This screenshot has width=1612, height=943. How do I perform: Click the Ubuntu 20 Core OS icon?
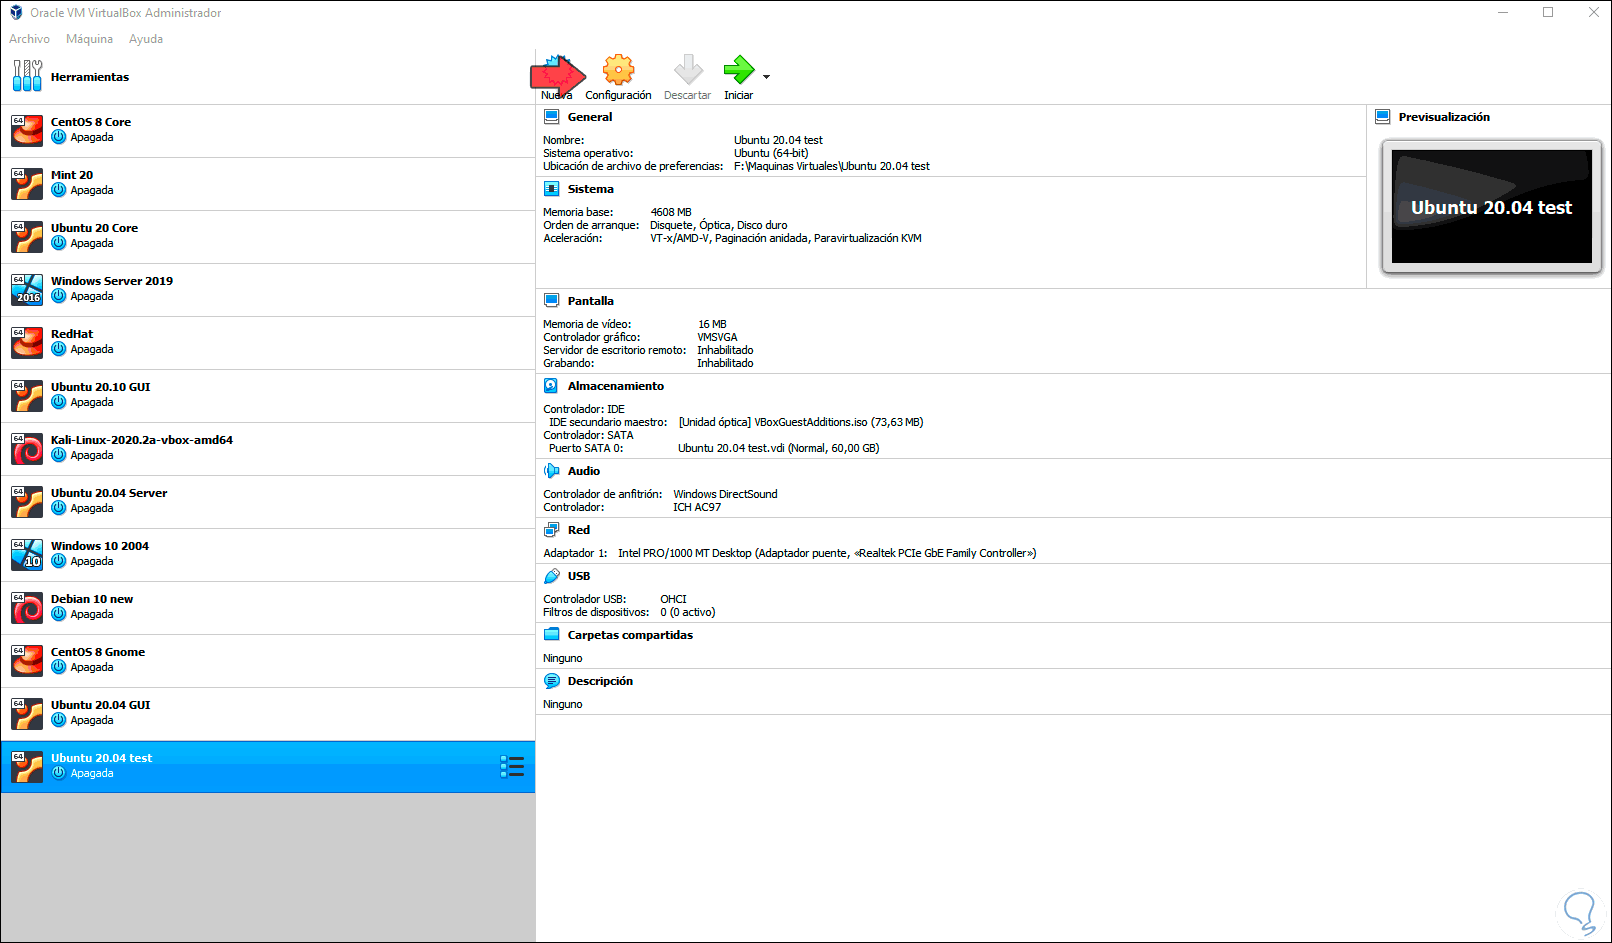coord(27,236)
